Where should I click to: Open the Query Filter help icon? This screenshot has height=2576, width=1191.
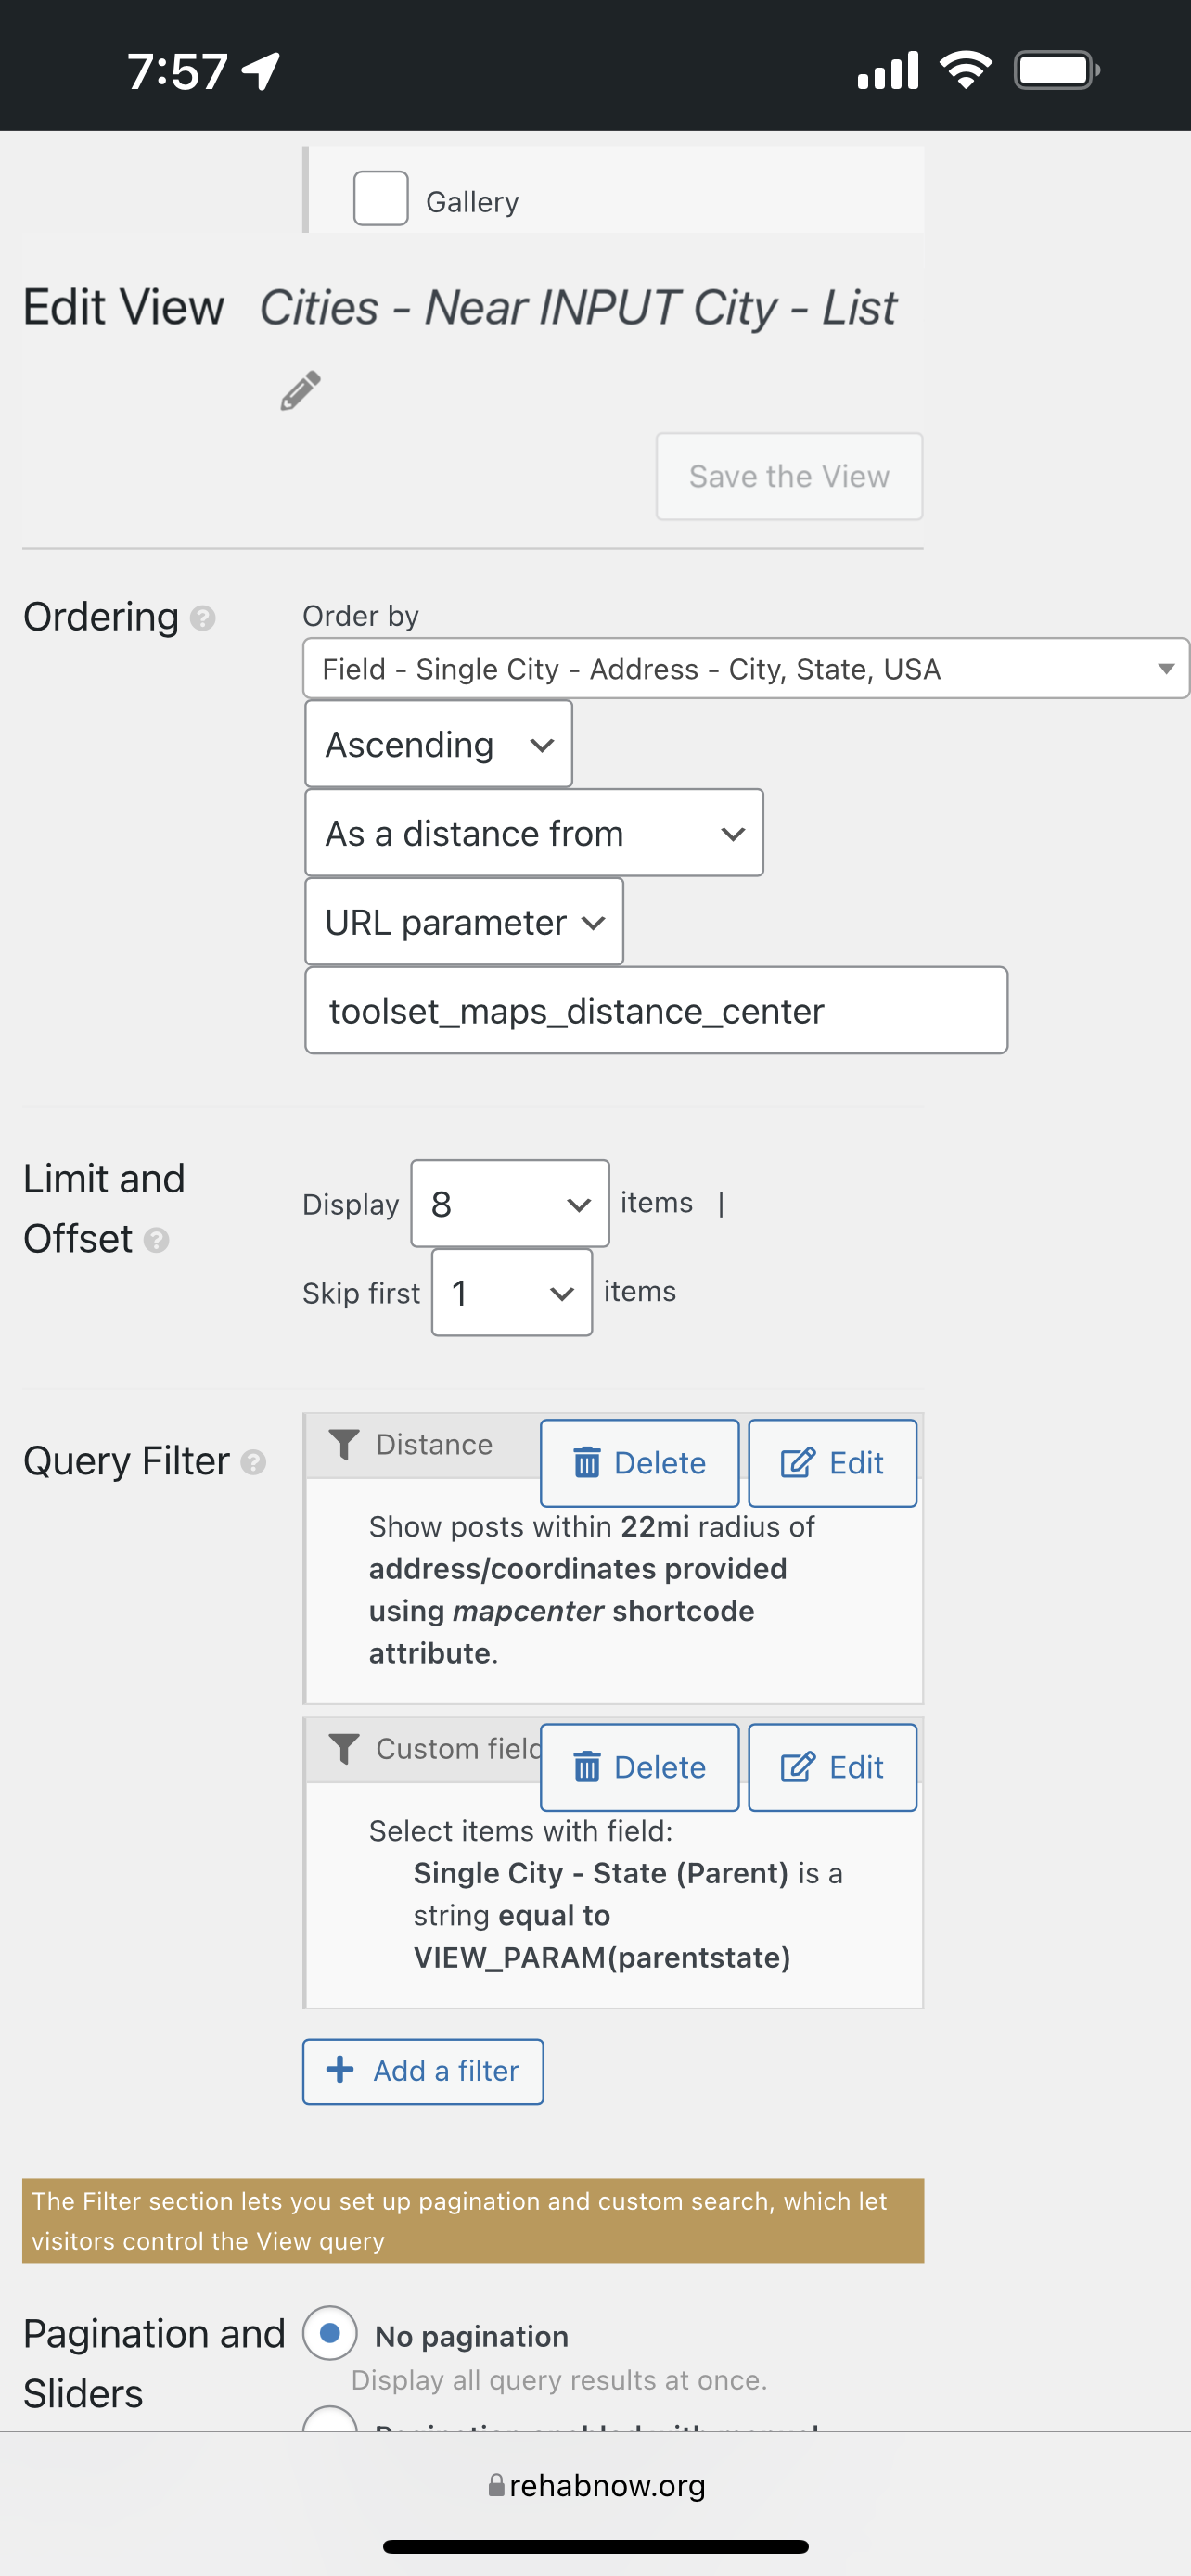click(x=254, y=1462)
